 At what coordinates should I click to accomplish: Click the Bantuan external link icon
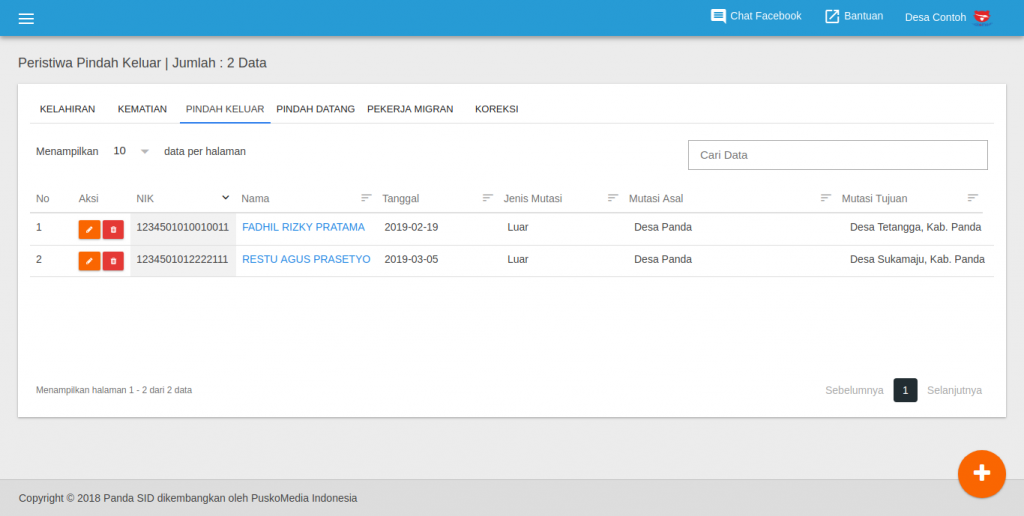(x=832, y=16)
